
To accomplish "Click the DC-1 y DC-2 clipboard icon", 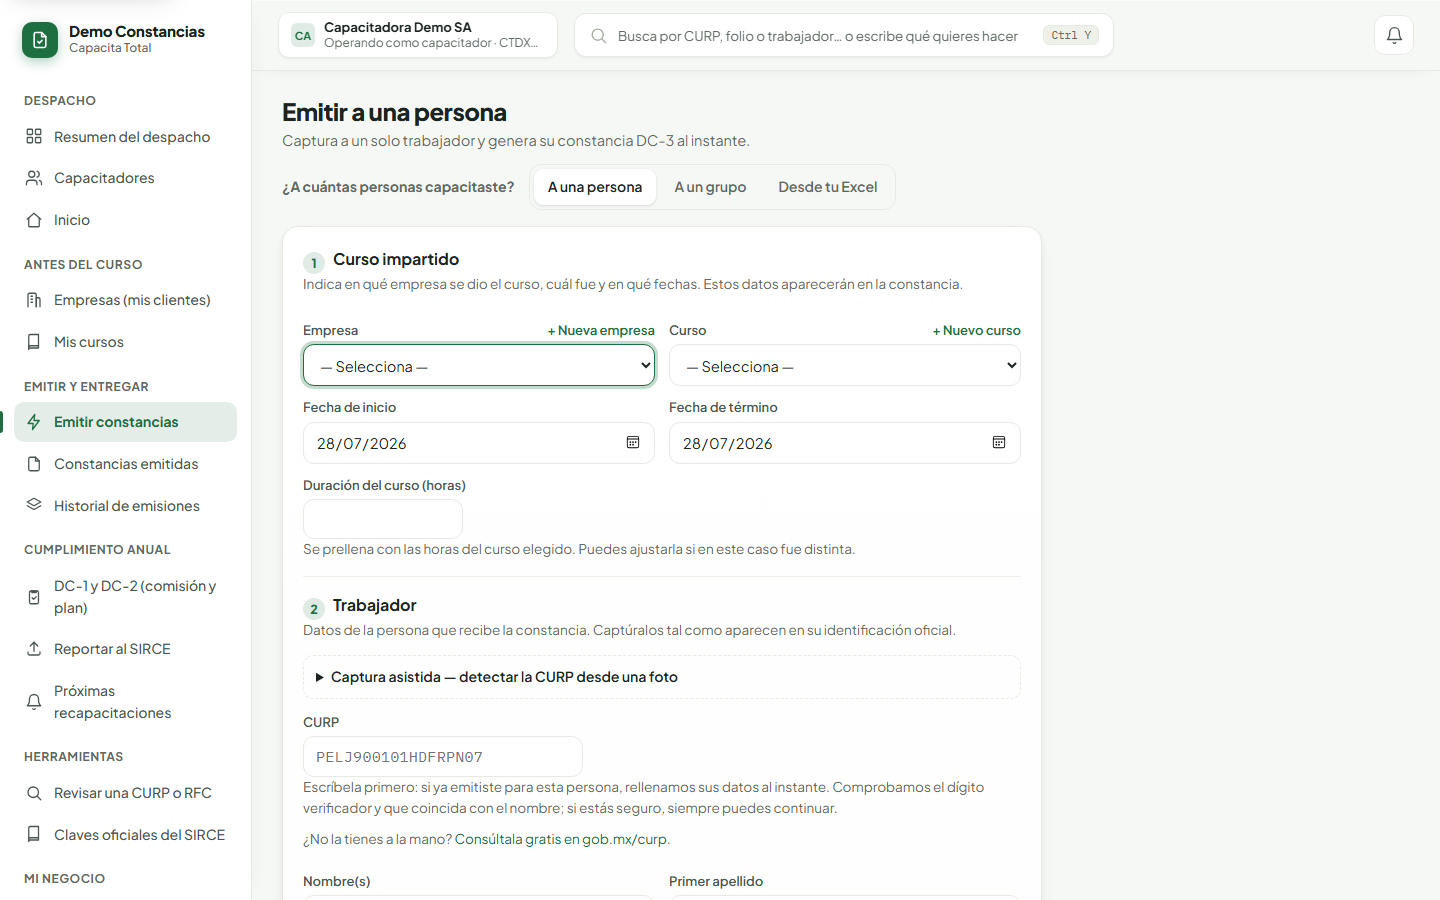I will click(x=34, y=597).
